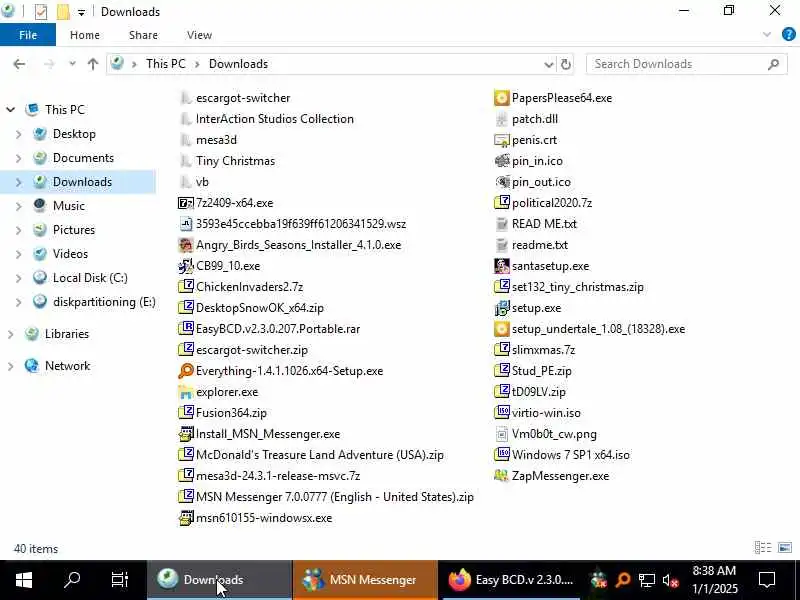Select Videos in the navigation pane

click(70, 254)
